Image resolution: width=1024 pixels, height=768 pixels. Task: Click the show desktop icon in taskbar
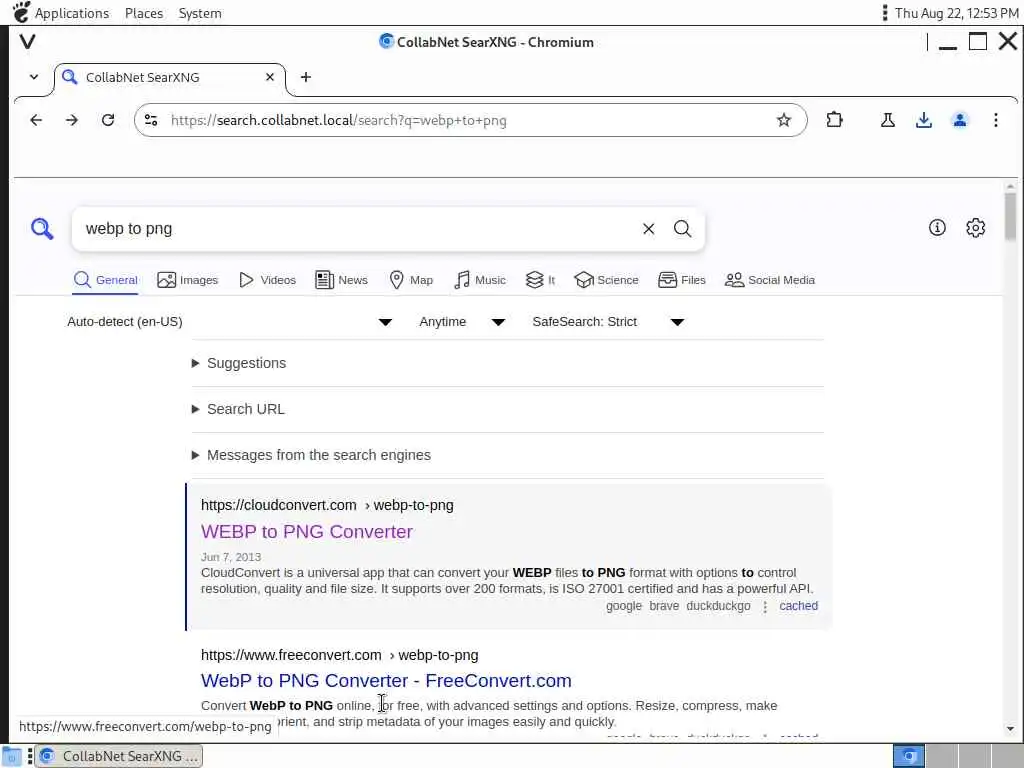click(11, 756)
